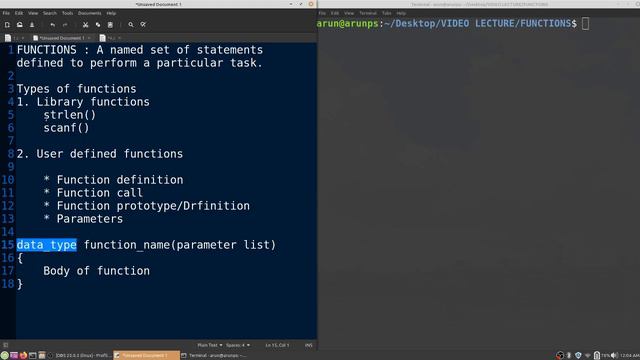The height and width of the screenshot is (360, 640).
Task: Open the clock in system tray
Action: click(629, 356)
